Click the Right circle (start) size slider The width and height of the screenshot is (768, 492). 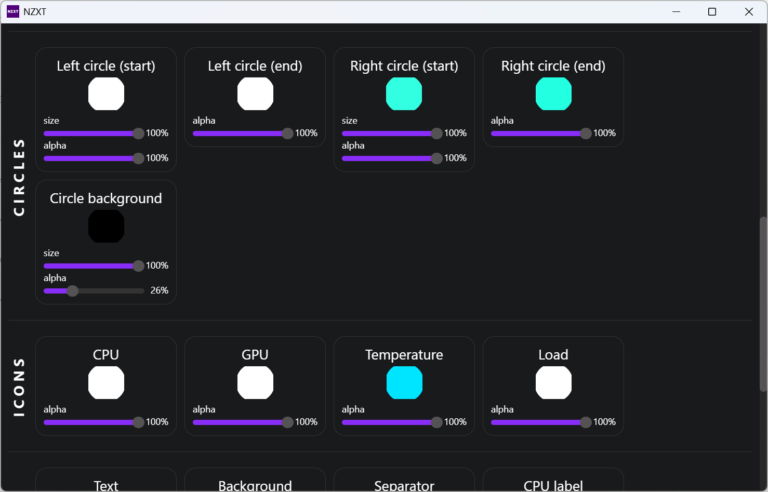coord(390,133)
